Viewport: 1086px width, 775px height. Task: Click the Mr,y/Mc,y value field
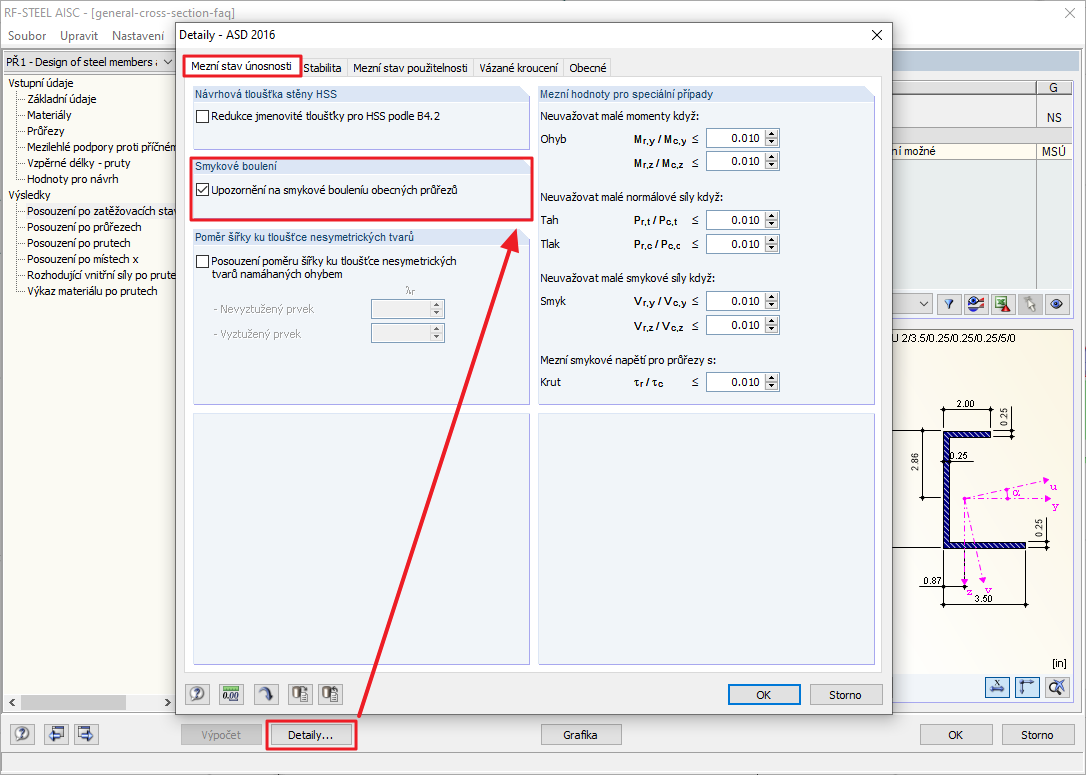pos(736,139)
